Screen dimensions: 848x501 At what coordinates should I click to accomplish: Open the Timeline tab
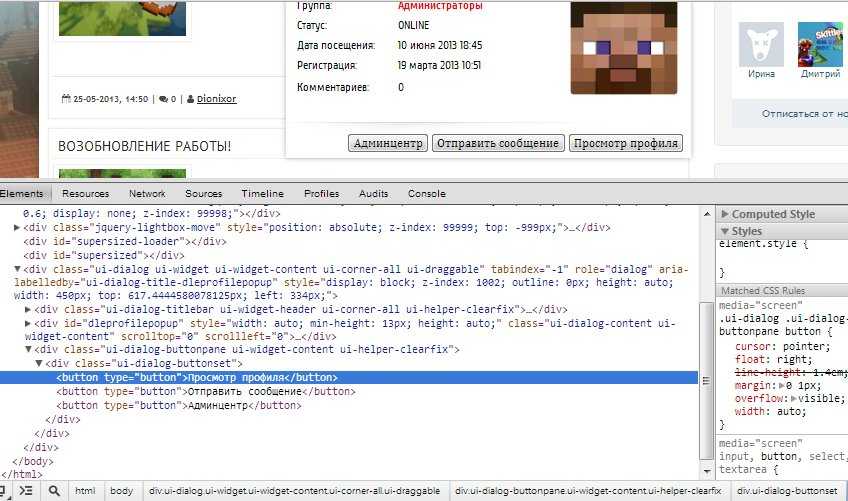pos(262,194)
